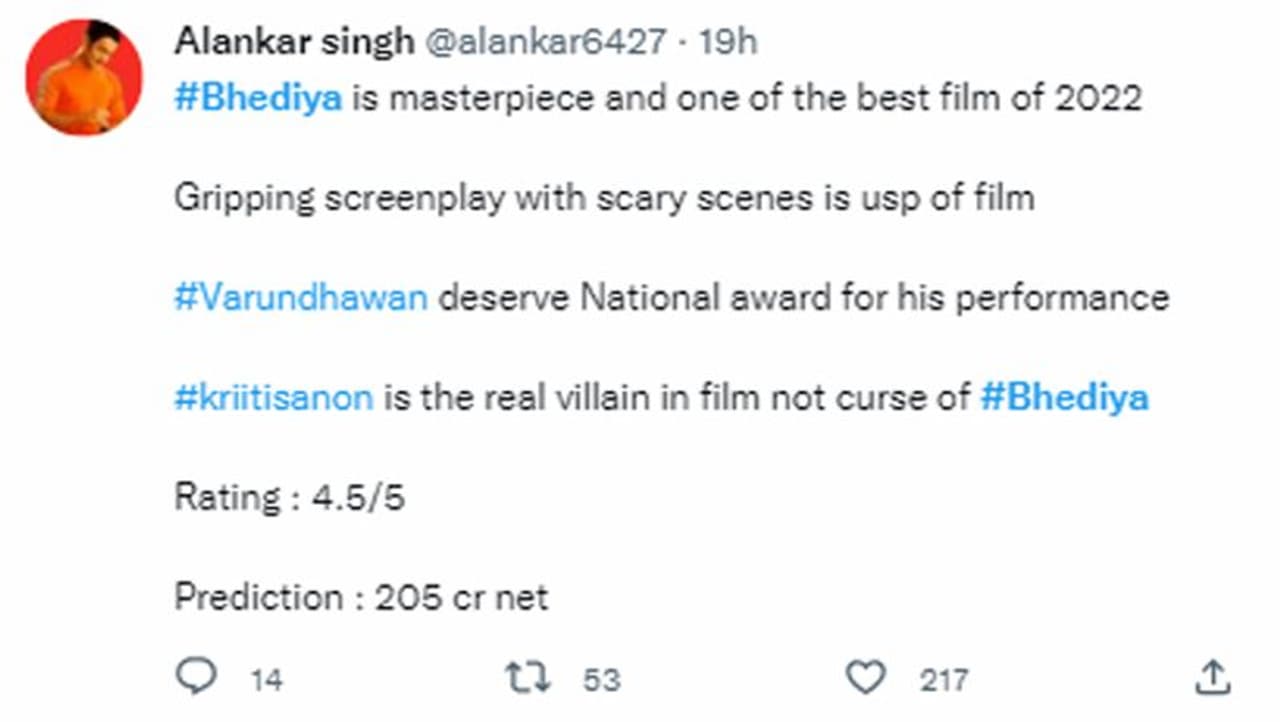Click the like count 217
The height and width of the screenshot is (722, 1280).
pyautogui.click(x=943, y=681)
